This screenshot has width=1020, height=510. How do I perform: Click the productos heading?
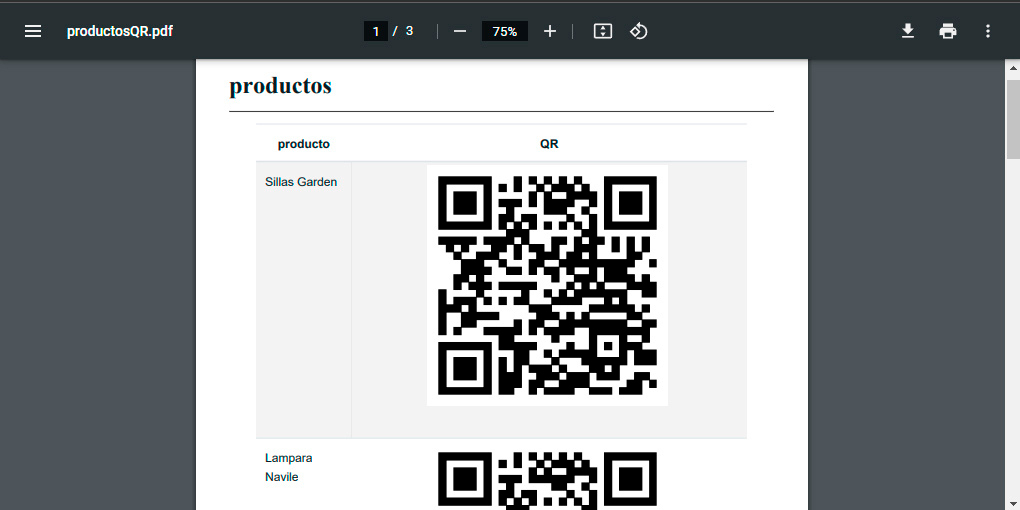click(x=280, y=86)
